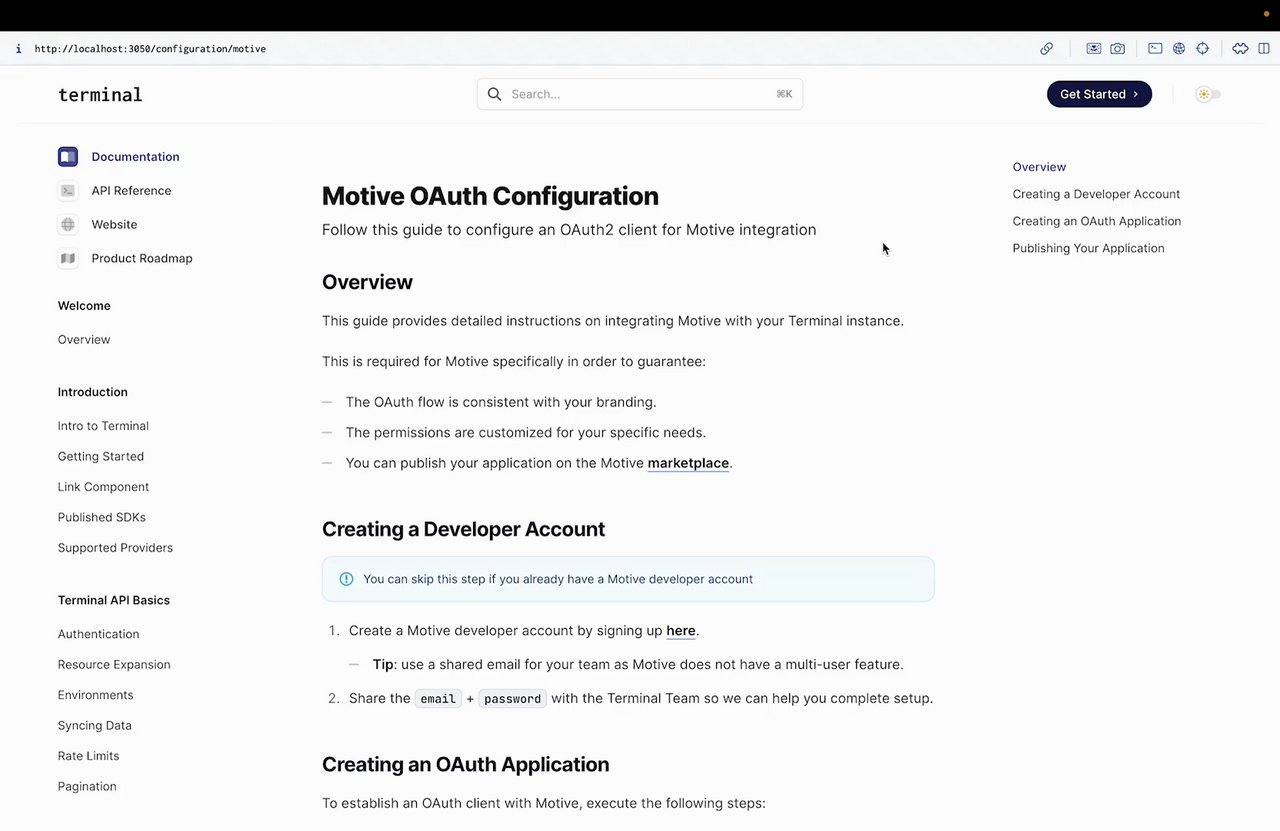
Task: Follow the Motive marketplace link
Action: tap(688, 463)
